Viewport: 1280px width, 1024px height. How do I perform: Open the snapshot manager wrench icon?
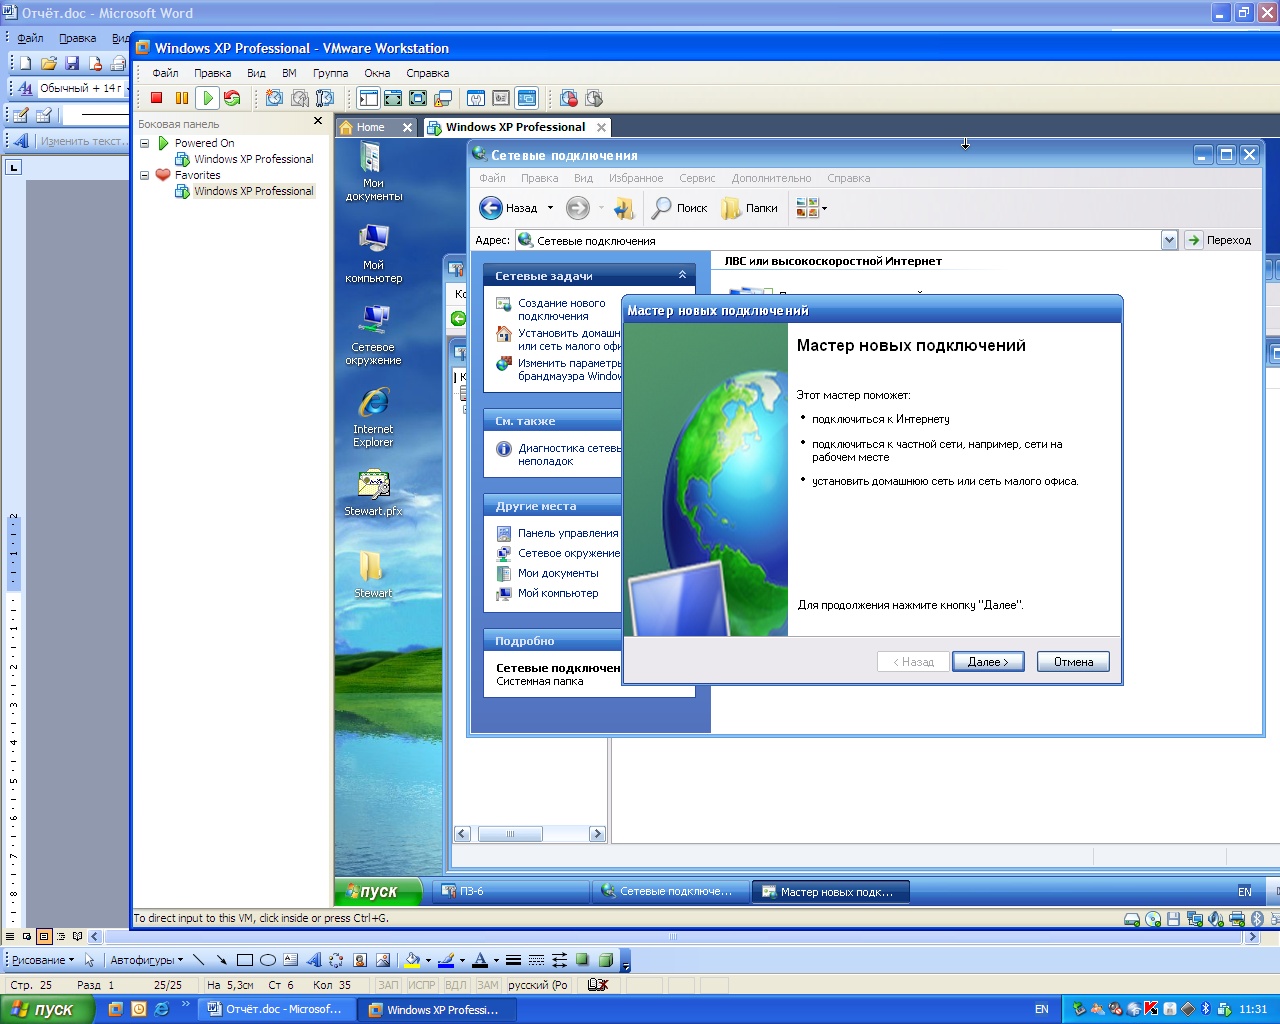pyautogui.click(x=324, y=98)
